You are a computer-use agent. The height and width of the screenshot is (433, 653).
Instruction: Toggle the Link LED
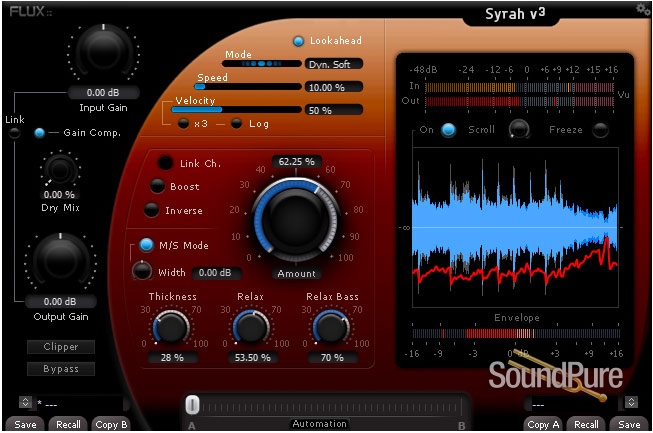[x=15, y=133]
